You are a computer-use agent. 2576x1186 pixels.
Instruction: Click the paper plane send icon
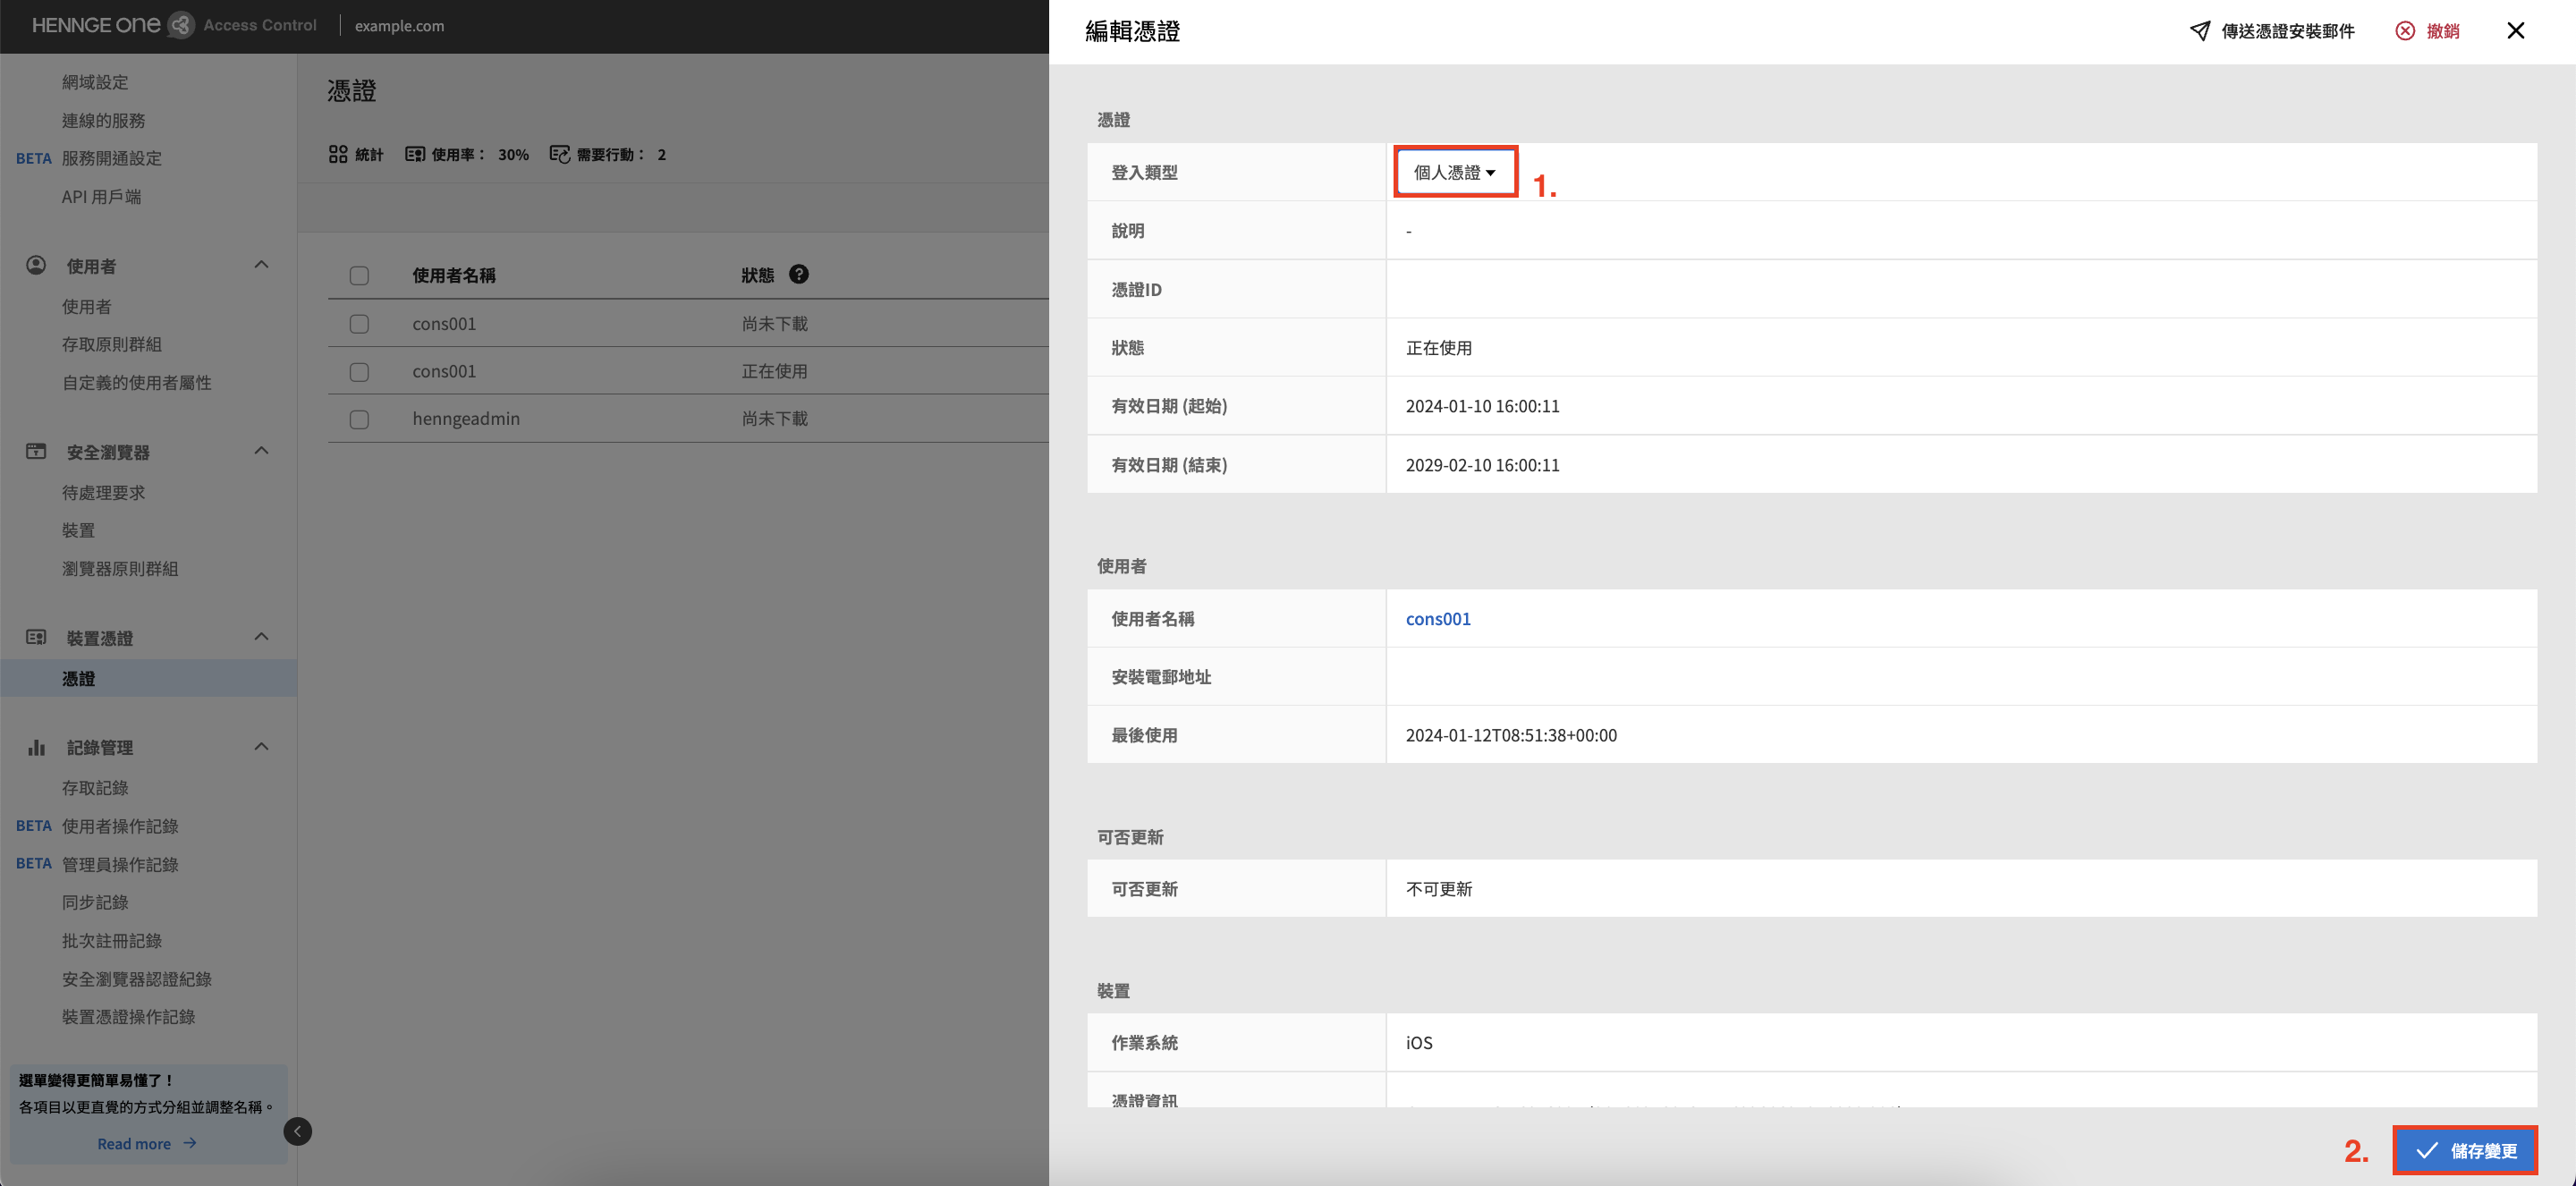[x=2199, y=31]
